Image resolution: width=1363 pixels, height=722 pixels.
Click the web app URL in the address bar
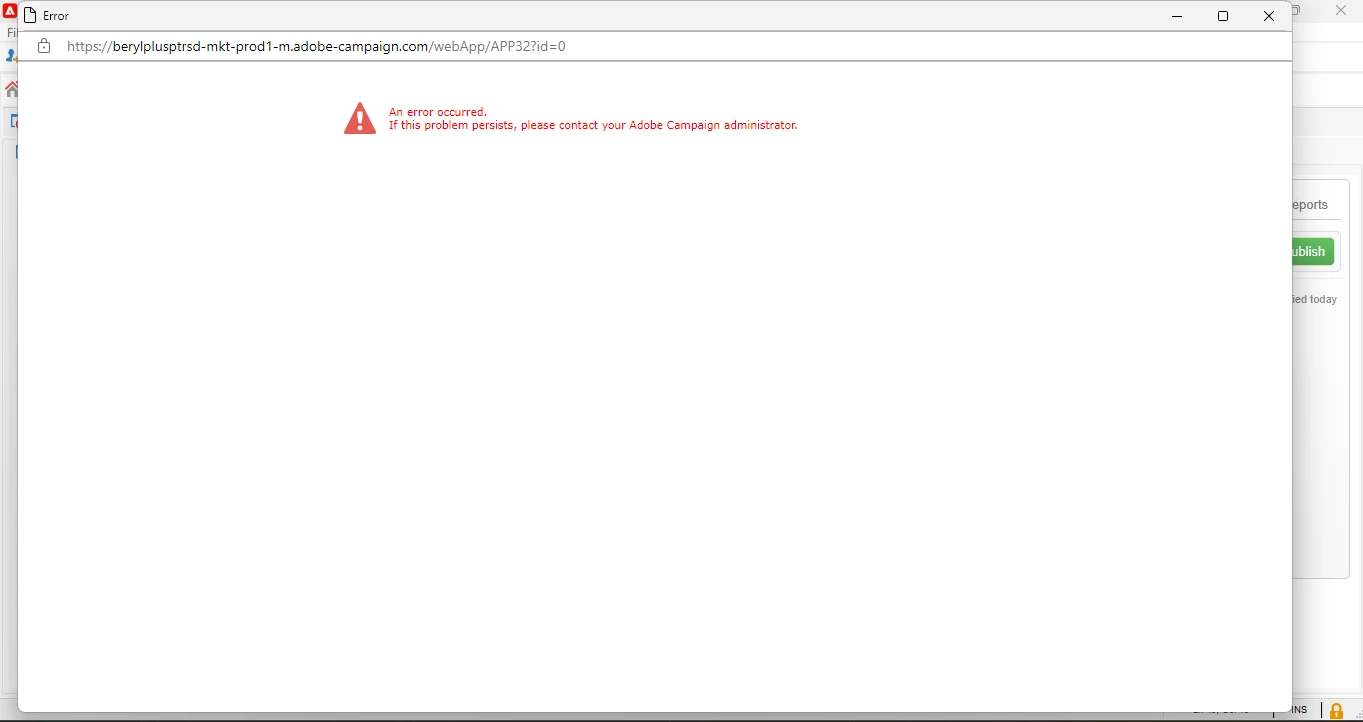point(317,47)
